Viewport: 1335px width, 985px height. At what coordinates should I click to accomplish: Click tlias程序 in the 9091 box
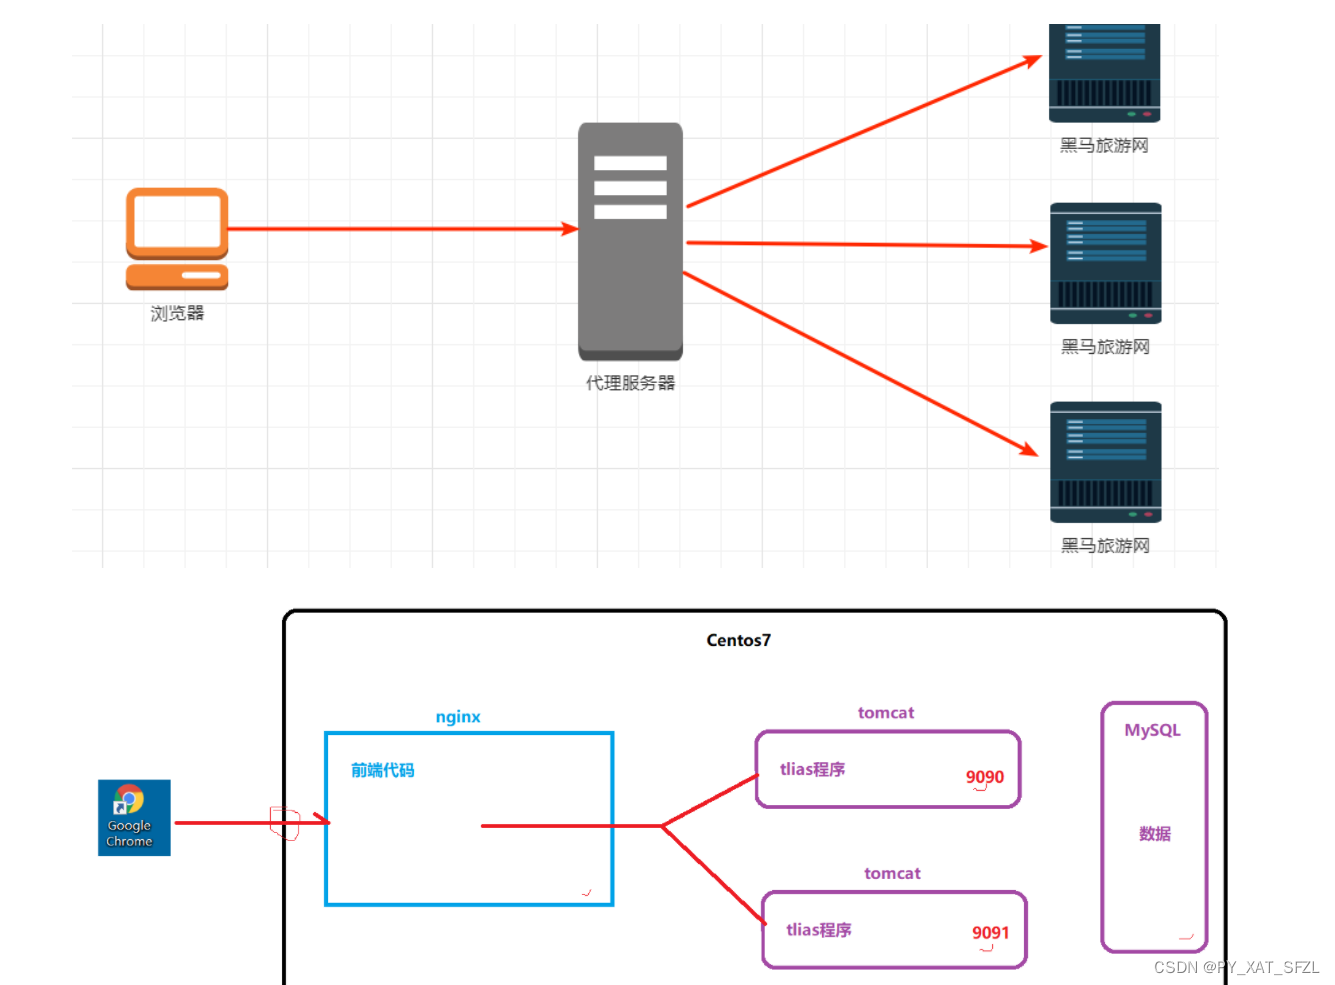click(818, 930)
